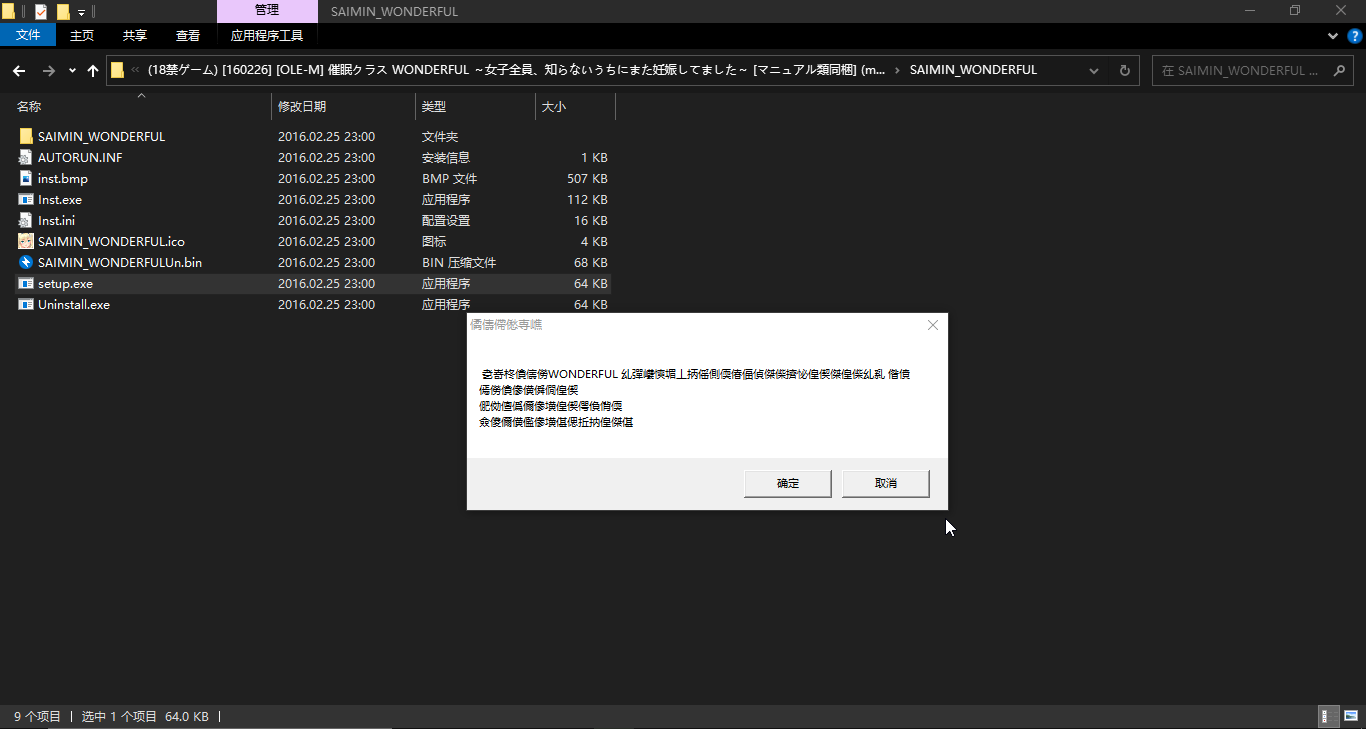The width and height of the screenshot is (1366, 729).
Task: Click the up directory arrow
Action: tap(93, 71)
